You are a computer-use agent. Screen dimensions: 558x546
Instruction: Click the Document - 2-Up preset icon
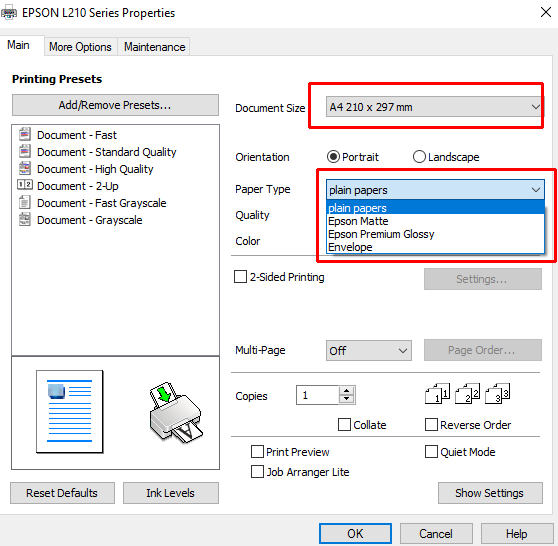(25, 185)
